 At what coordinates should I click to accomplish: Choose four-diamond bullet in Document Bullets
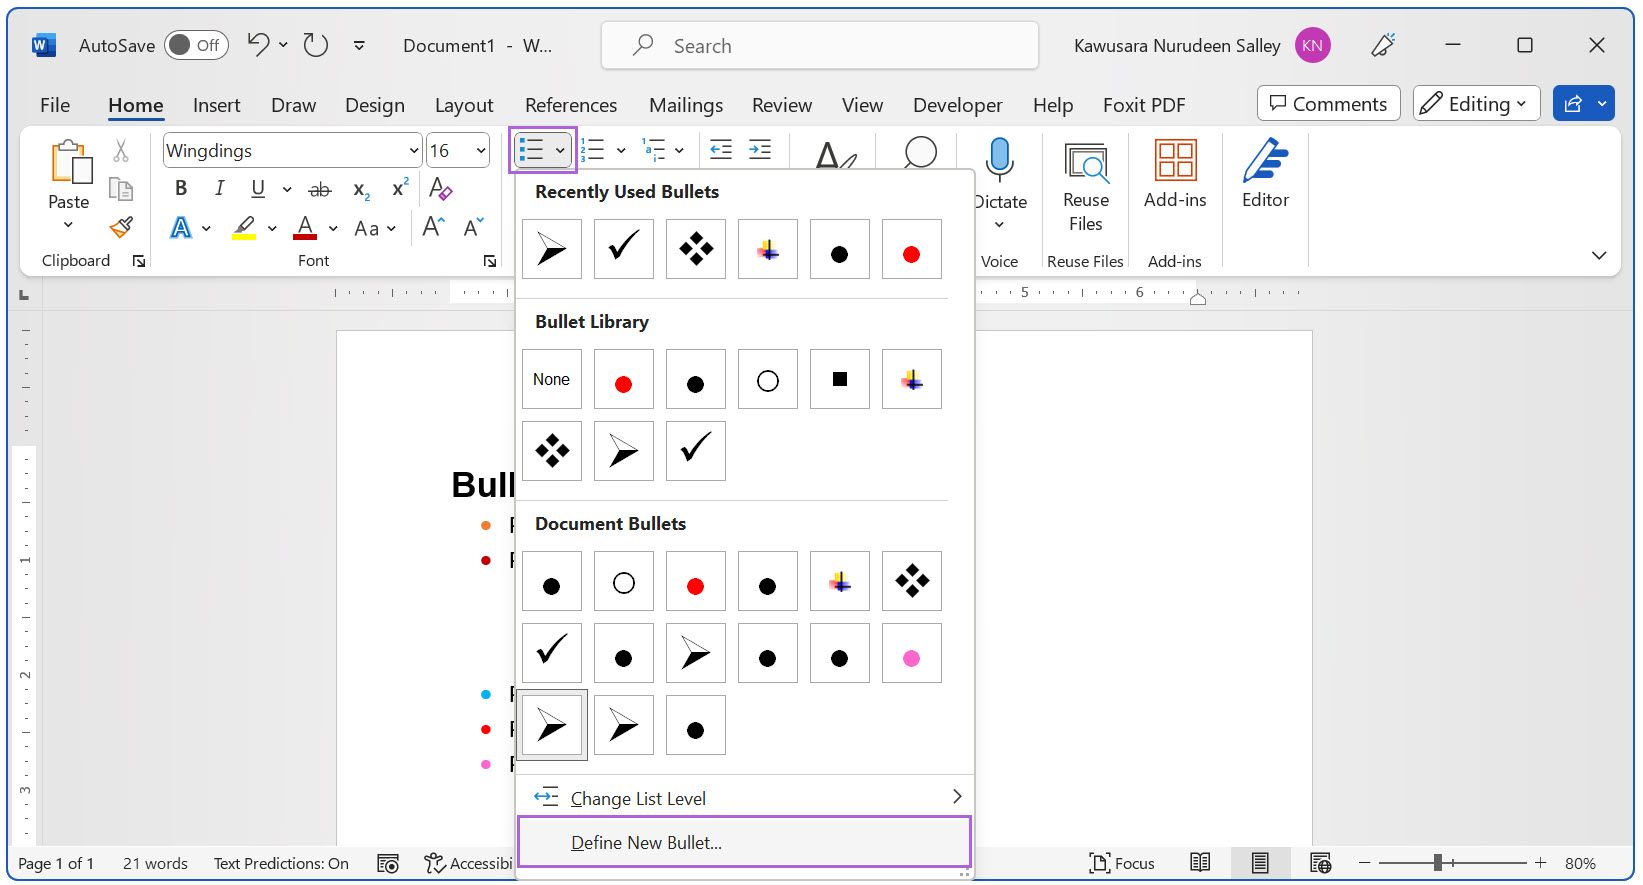pos(912,581)
